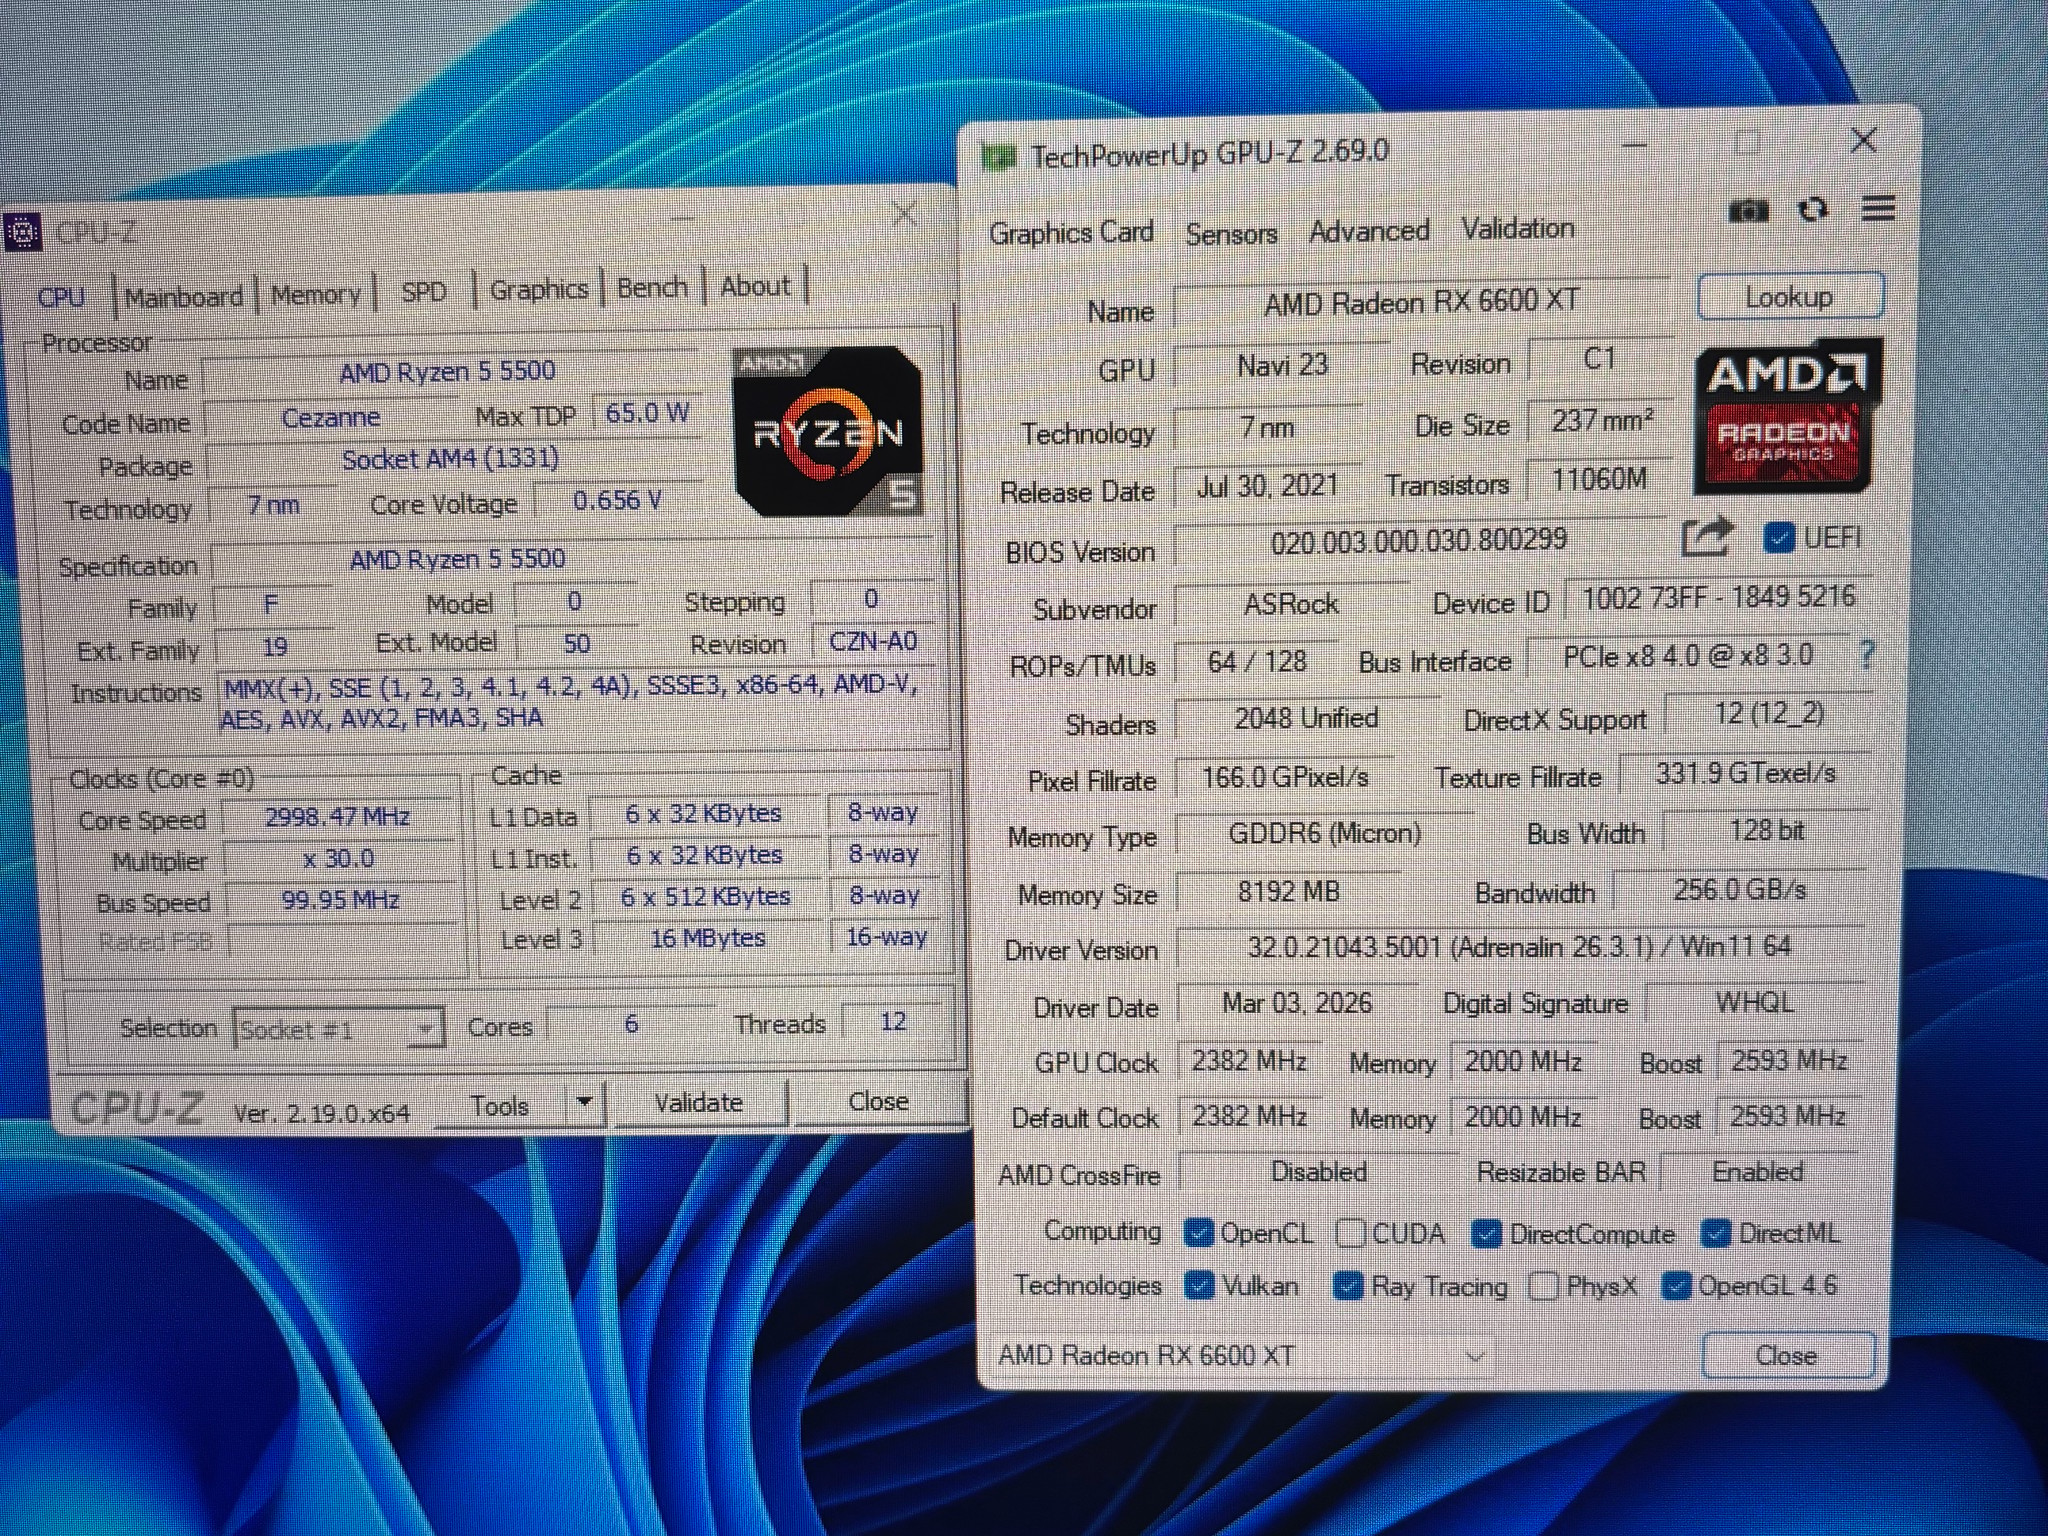
Task: Toggle the OpenCL checkbox
Action: tap(1198, 1233)
